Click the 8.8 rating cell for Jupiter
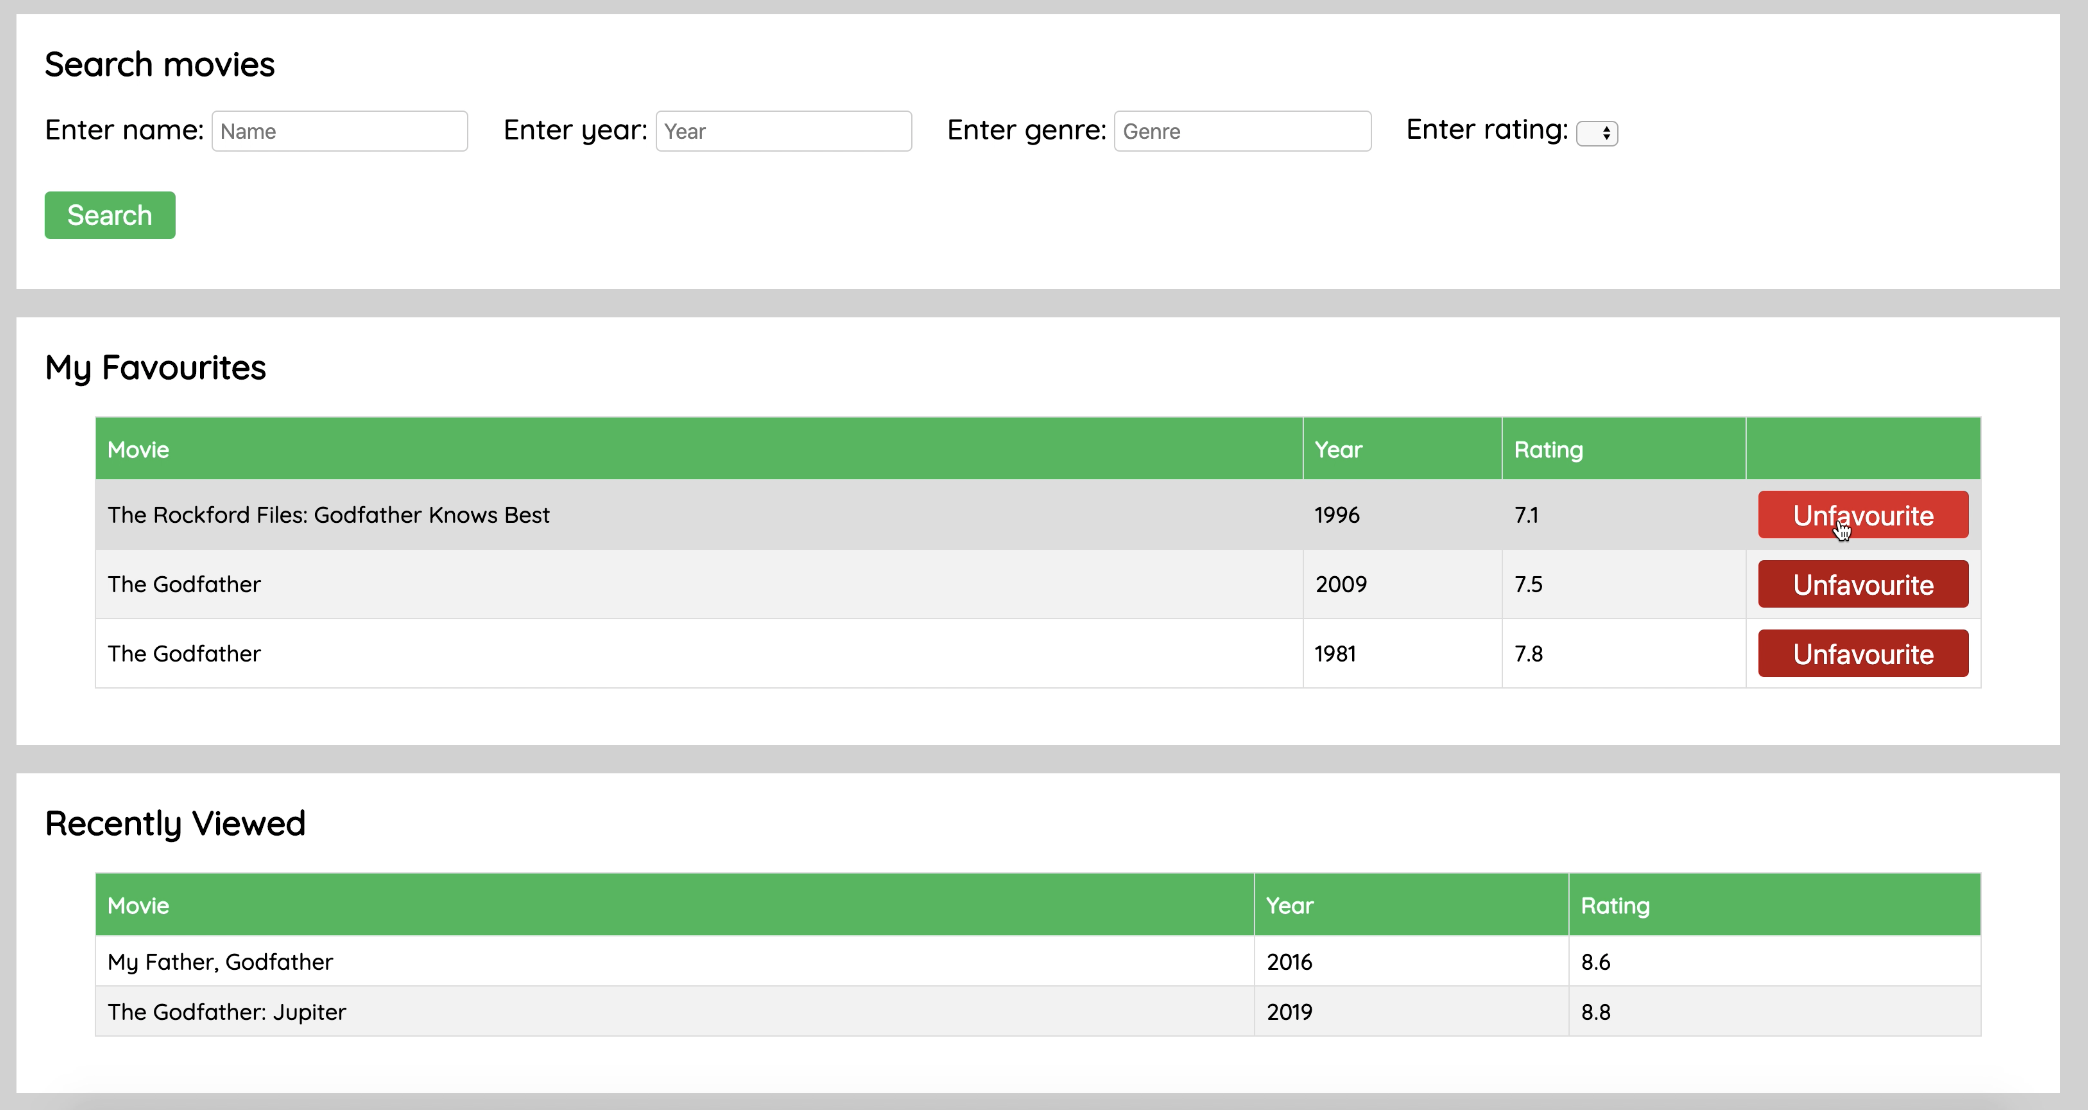This screenshot has width=2088, height=1110. [1595, 1012]
